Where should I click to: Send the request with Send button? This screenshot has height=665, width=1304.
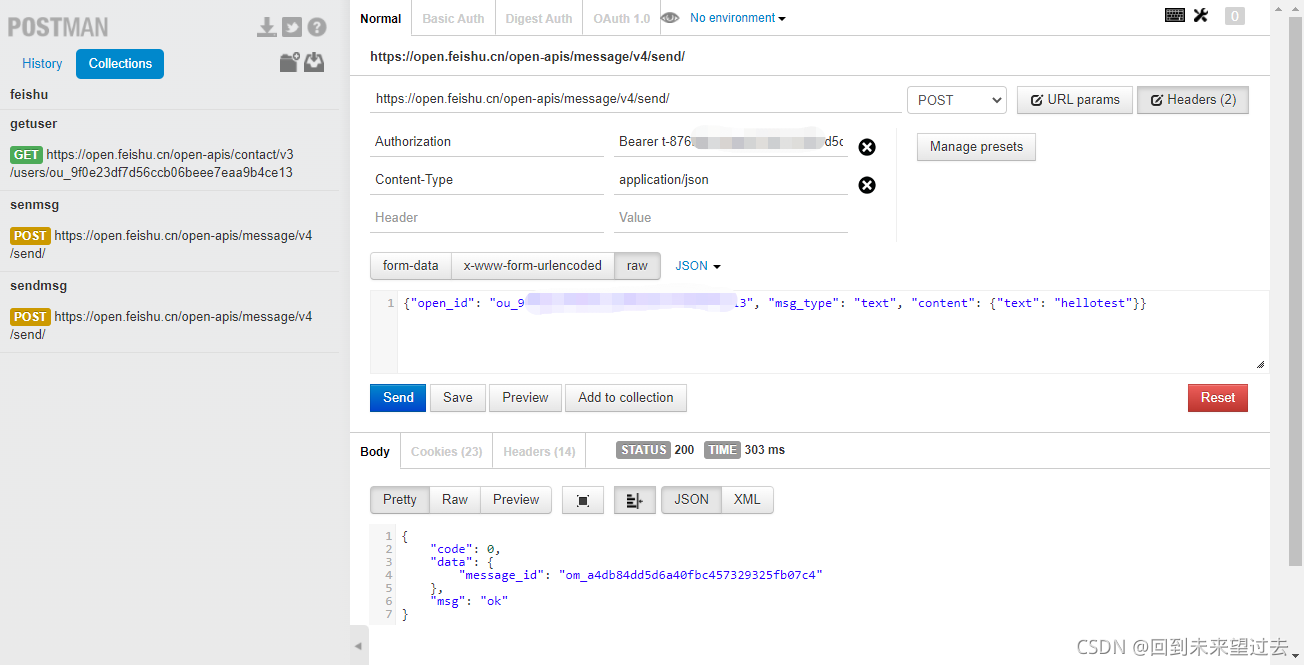click(398, 398)
